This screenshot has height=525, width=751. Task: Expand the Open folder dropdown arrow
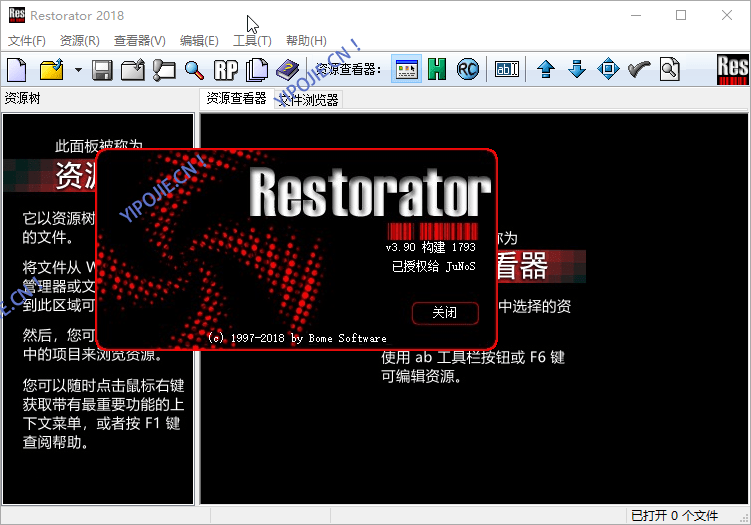[77, 70]
